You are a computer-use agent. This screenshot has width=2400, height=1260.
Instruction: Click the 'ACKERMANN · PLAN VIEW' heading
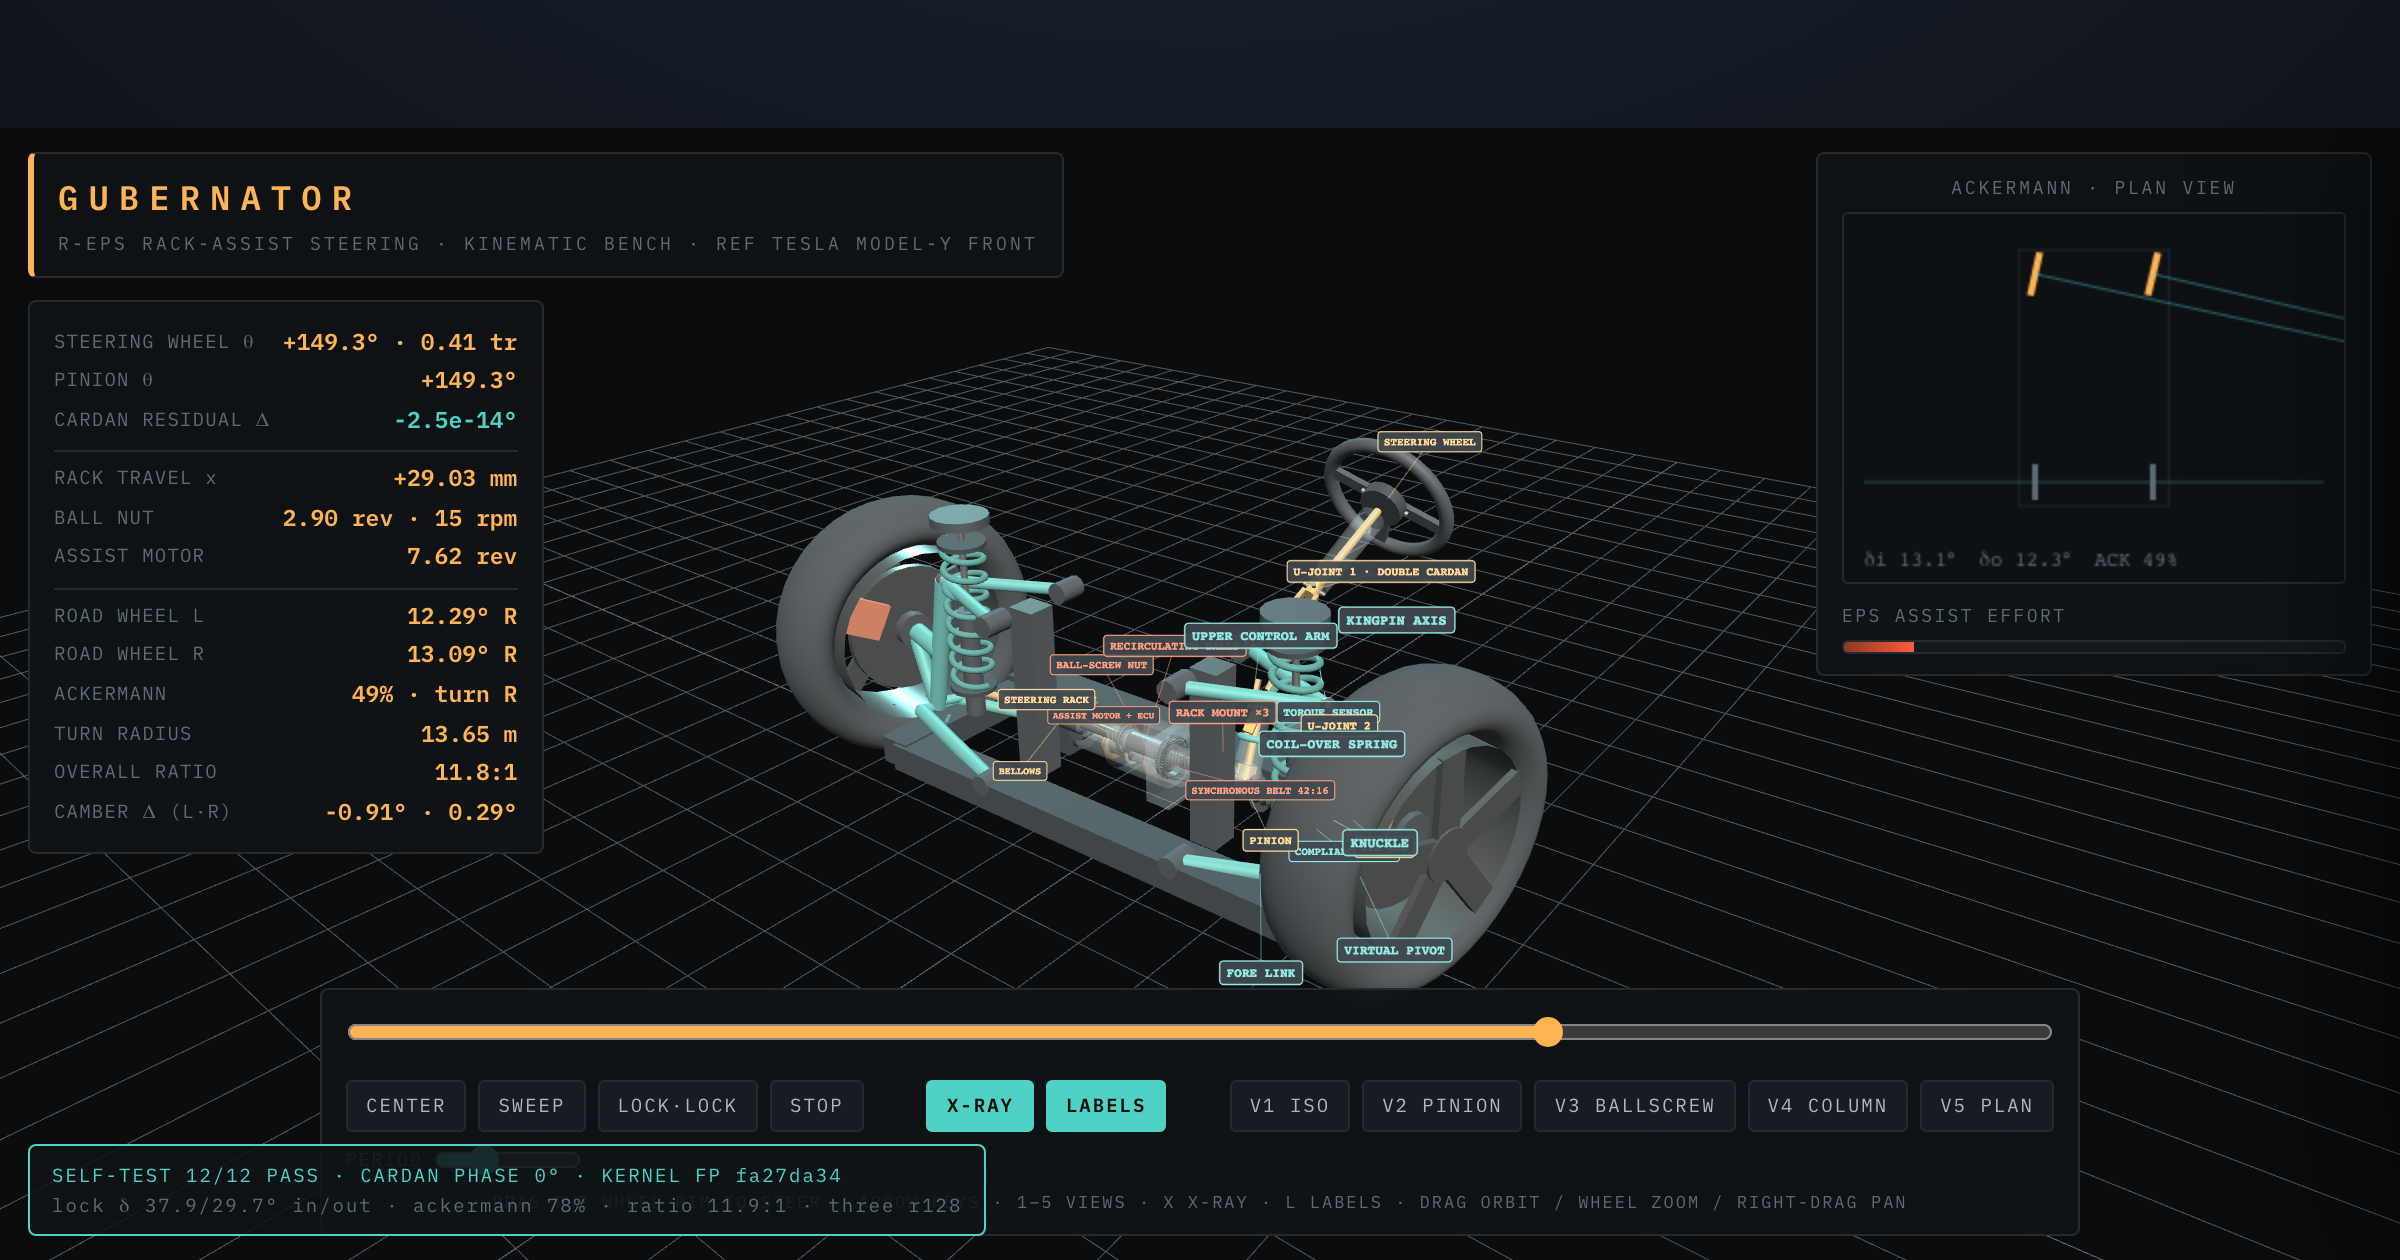(2093, 188)
